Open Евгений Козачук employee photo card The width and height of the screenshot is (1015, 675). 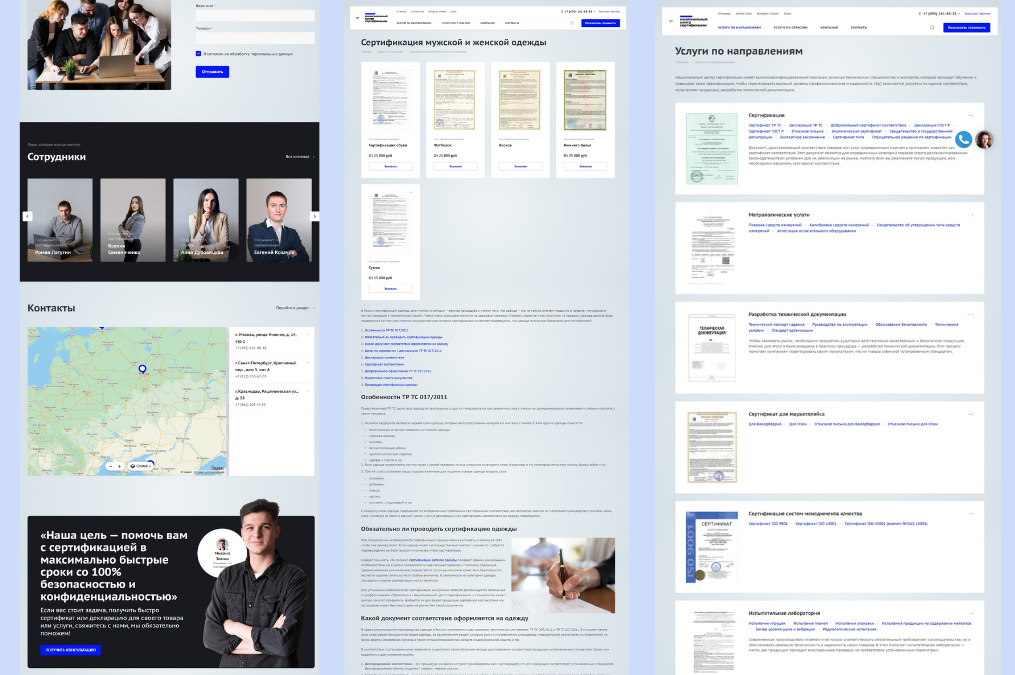pyautogui.click(x=279, y=220)
